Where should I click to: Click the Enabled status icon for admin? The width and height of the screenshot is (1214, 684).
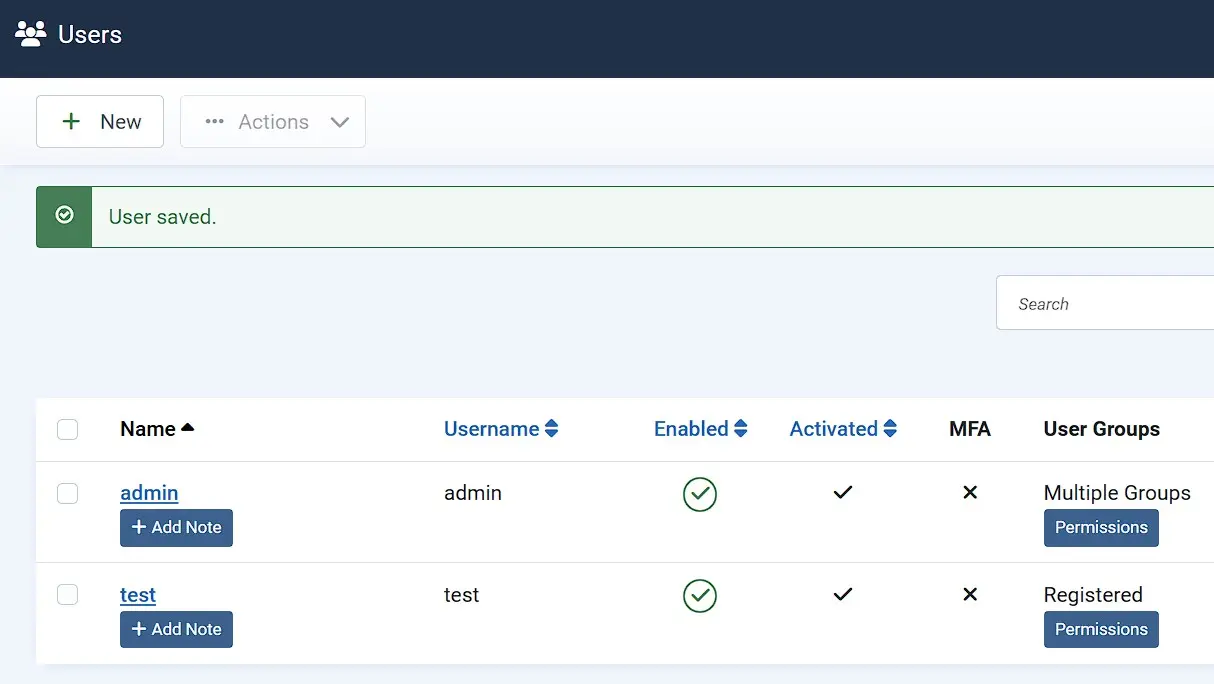tap(700, 494)
